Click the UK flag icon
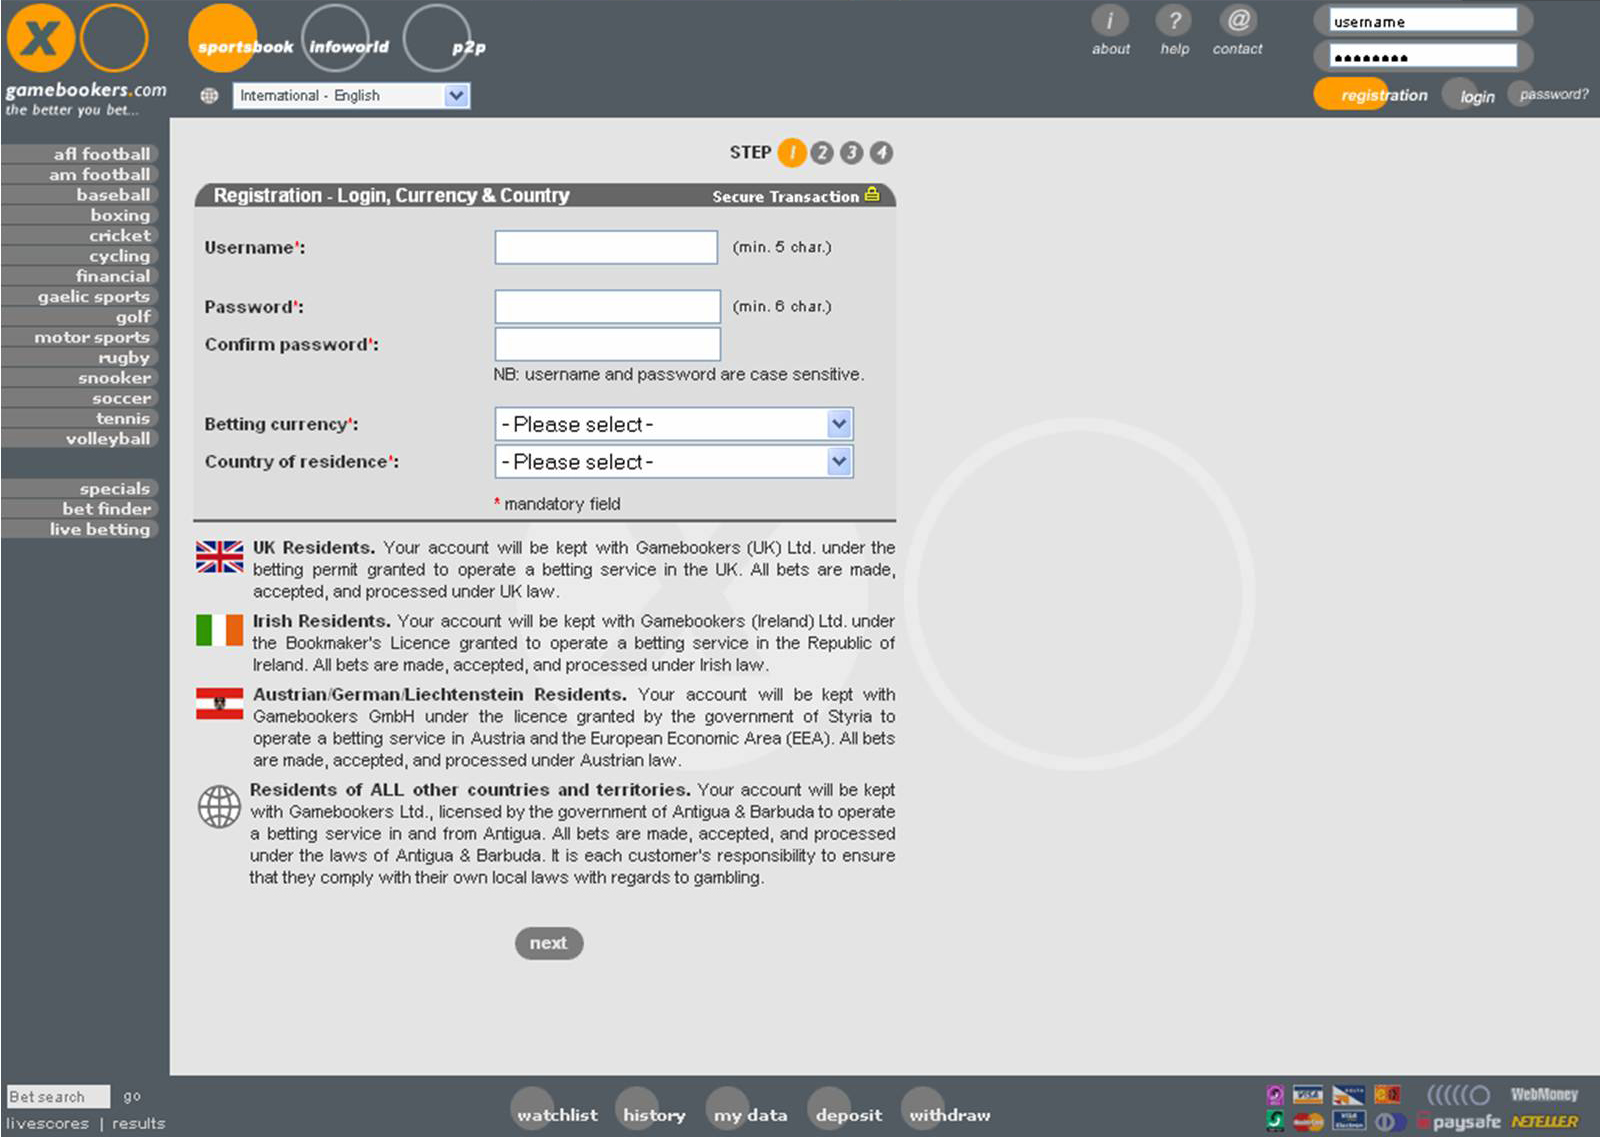 219,557
